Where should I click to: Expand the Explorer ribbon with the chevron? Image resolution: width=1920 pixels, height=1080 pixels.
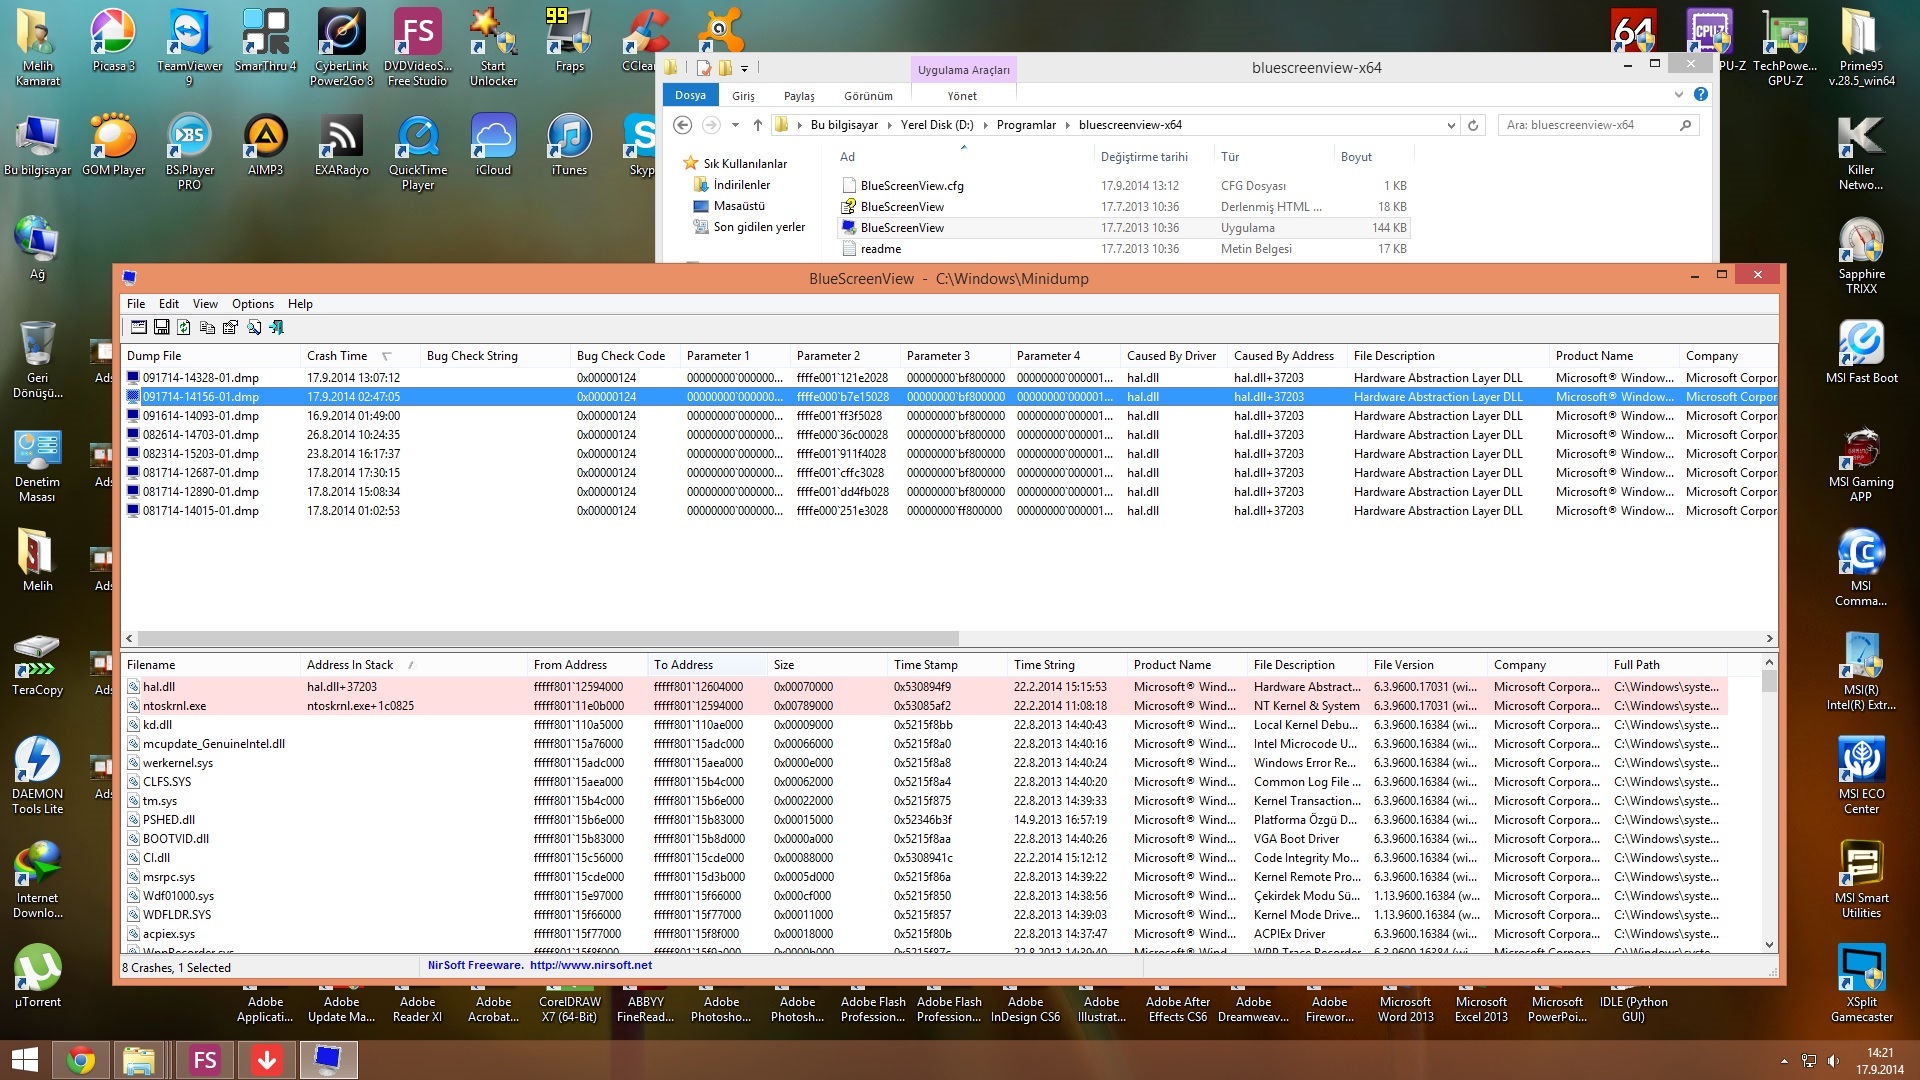click(x=1678, y=95)
